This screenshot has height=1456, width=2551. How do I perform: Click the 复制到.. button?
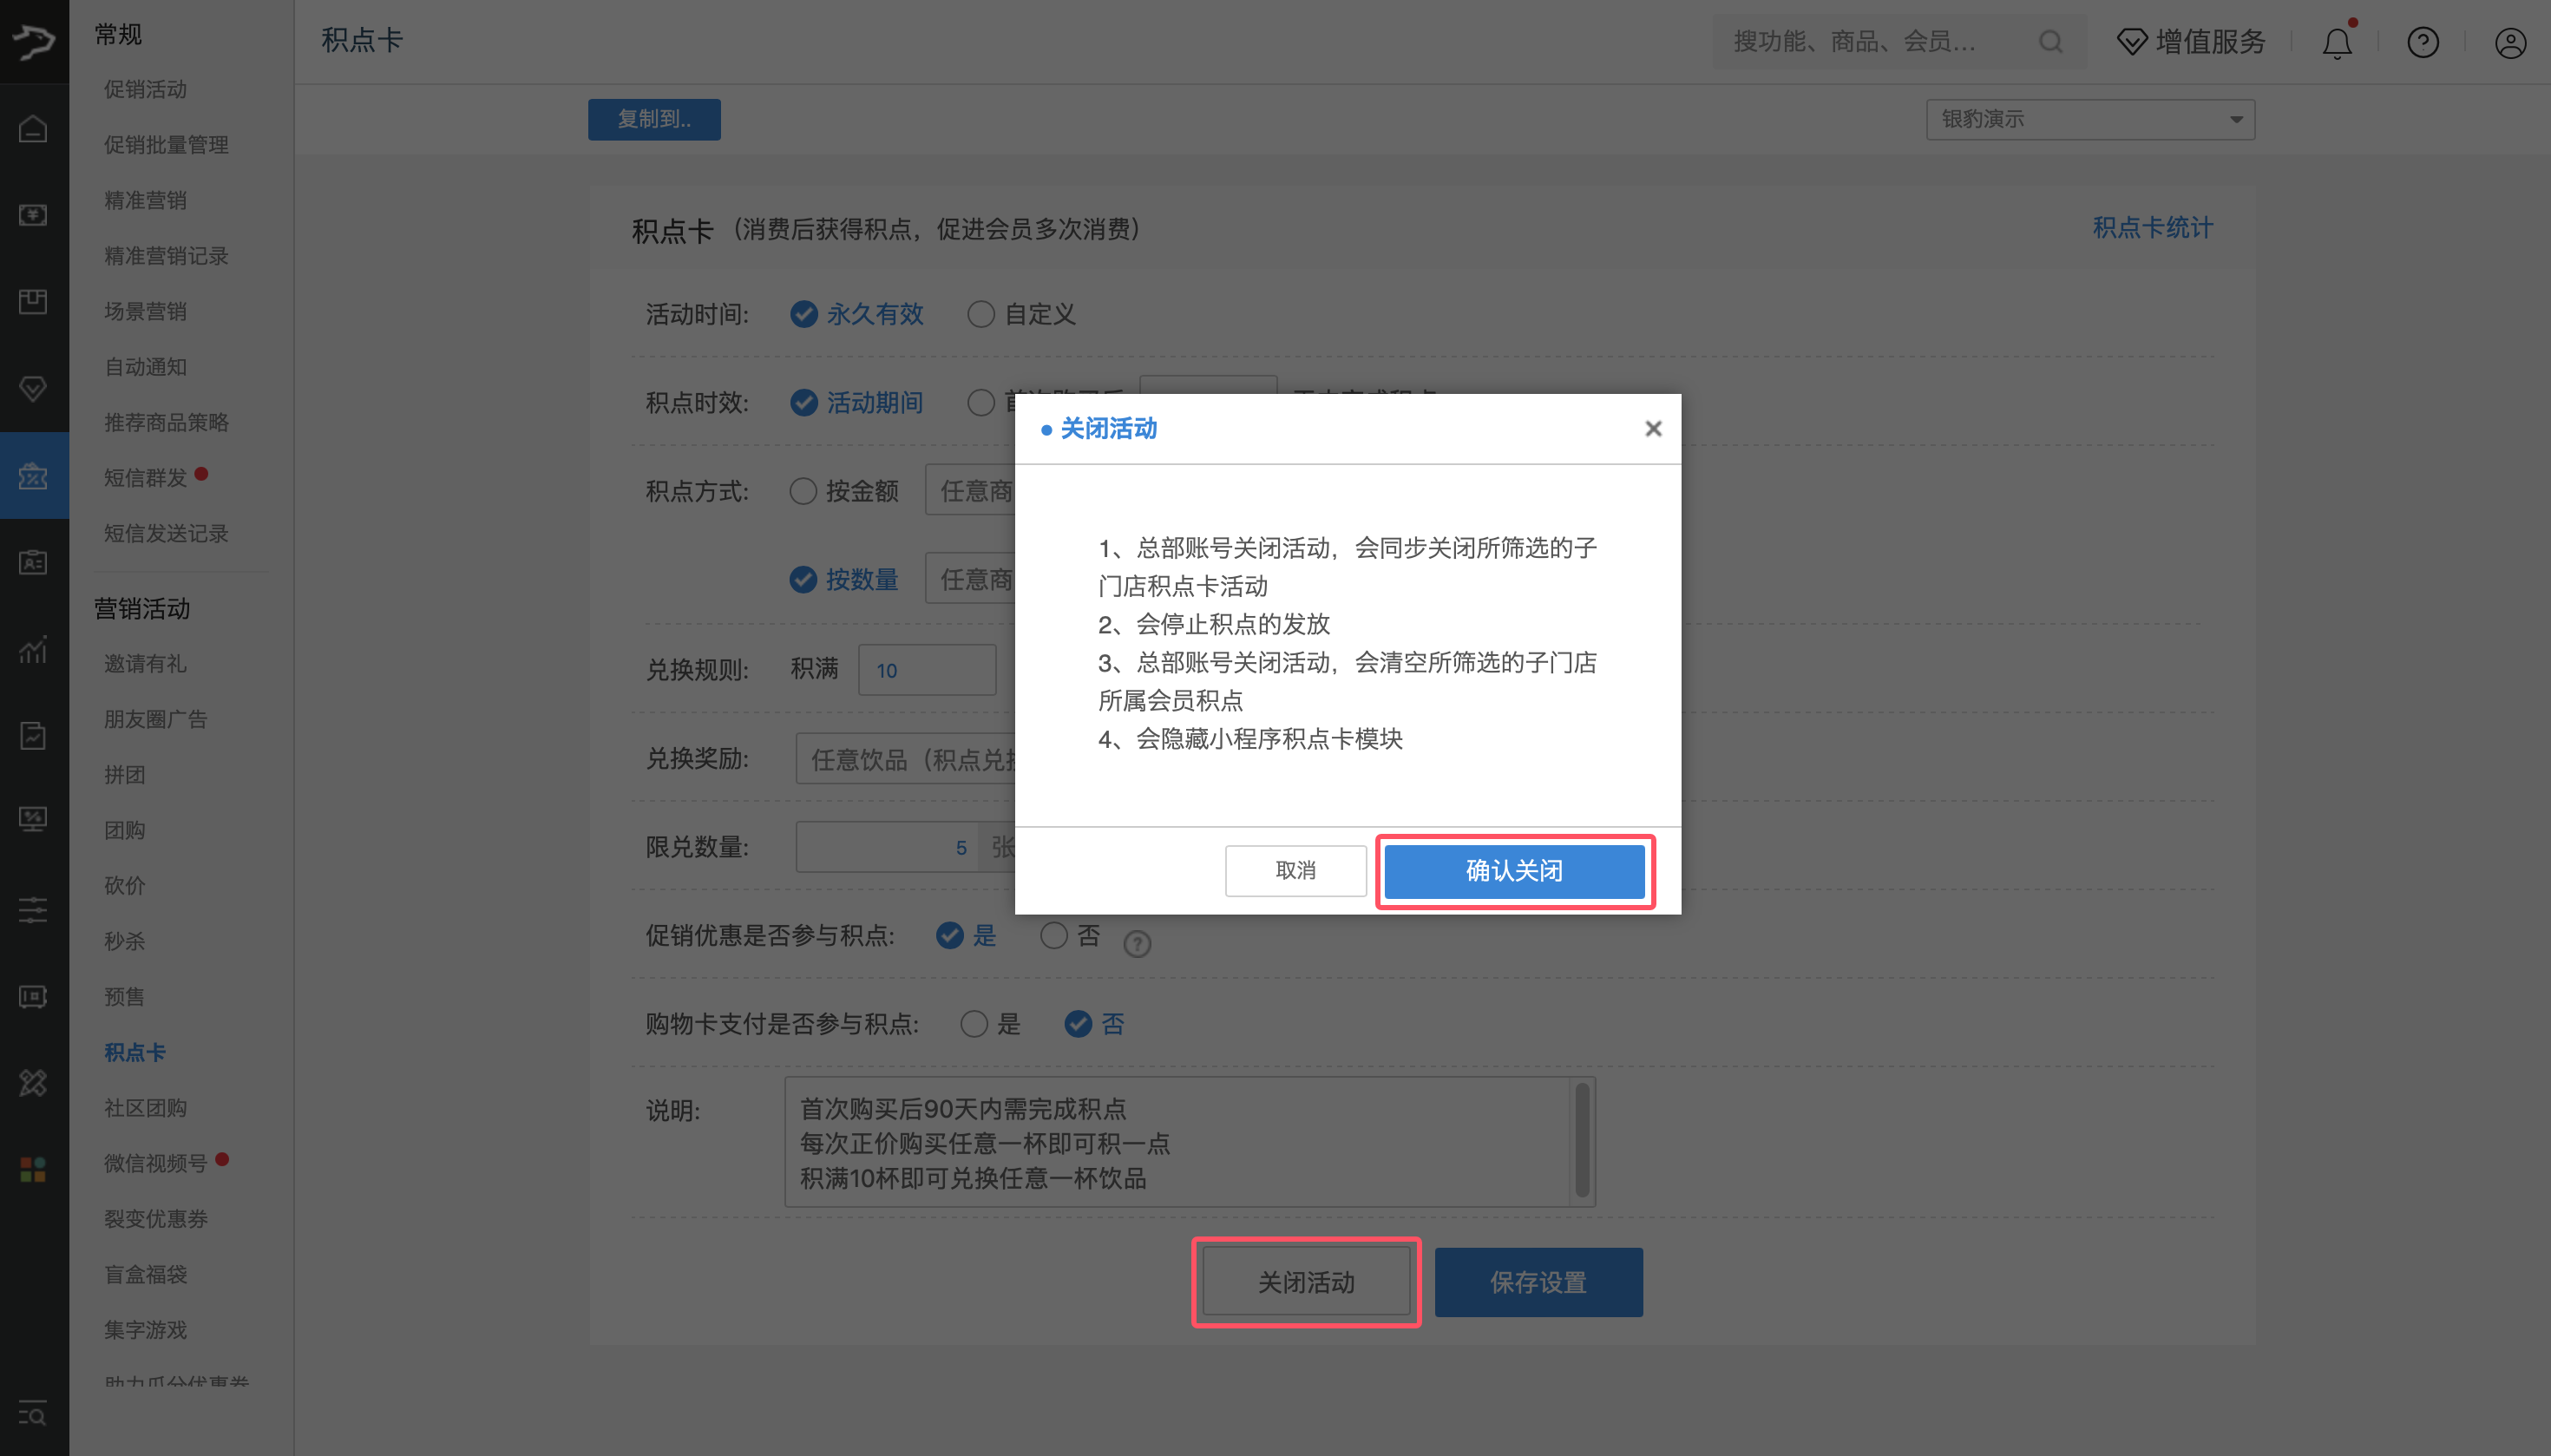coord(654,119)
